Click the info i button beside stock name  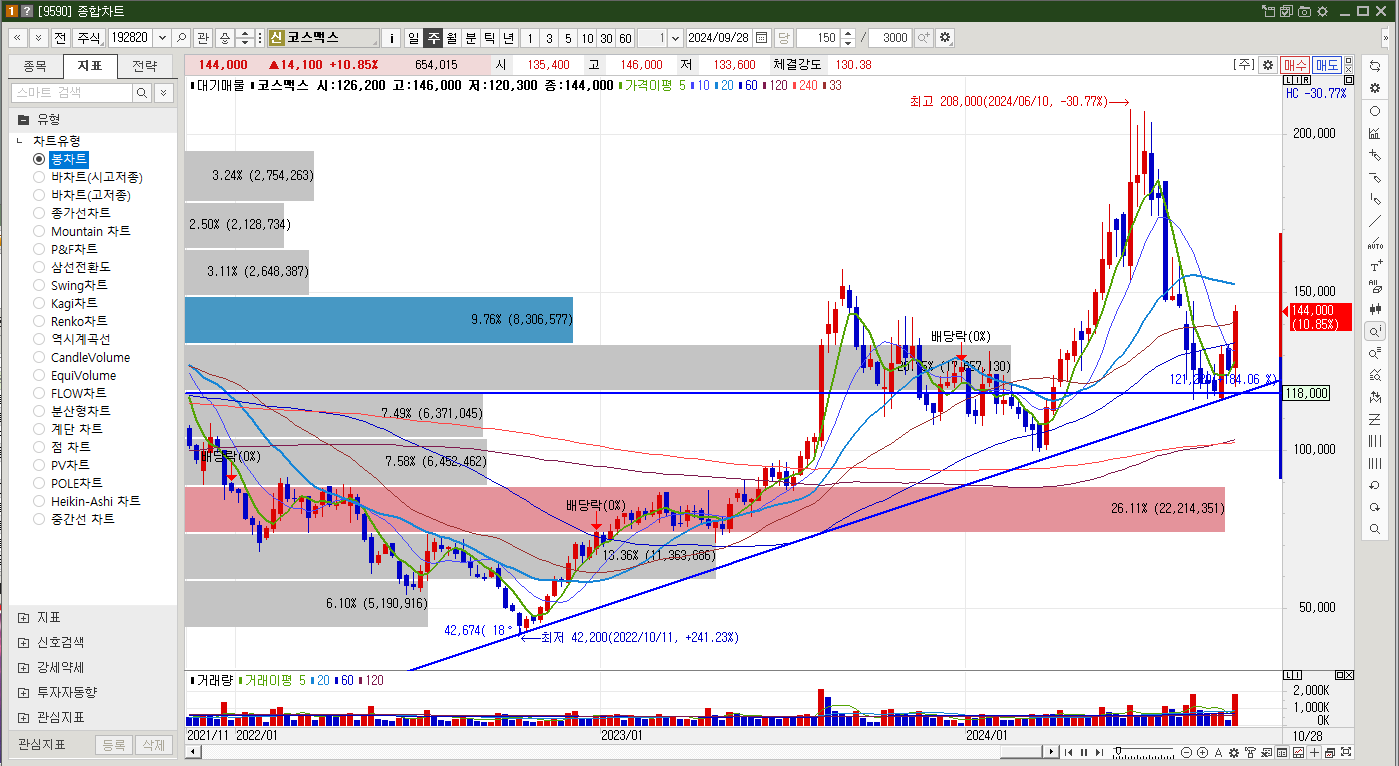tap(391, 37)
